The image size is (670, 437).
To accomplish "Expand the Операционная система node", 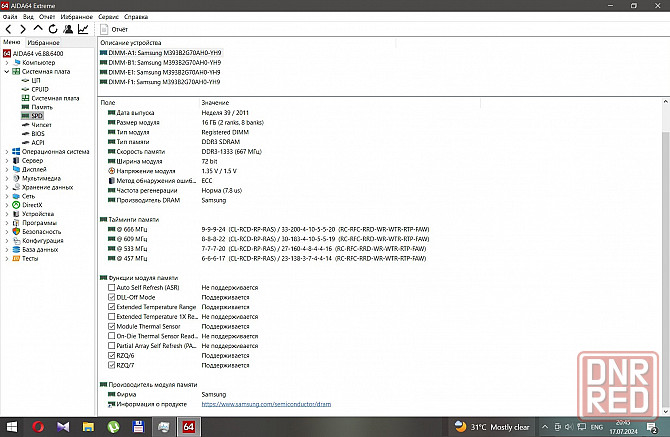I will [x=7, y=152].
